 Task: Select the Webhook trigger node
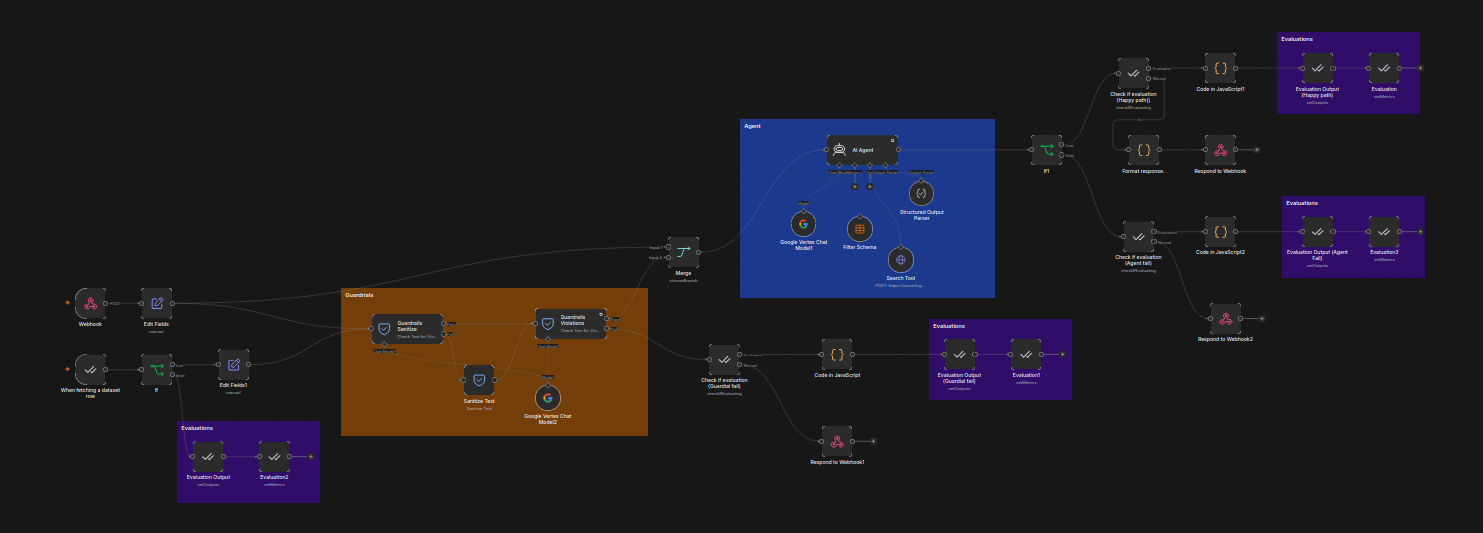[x=91, y=303]
